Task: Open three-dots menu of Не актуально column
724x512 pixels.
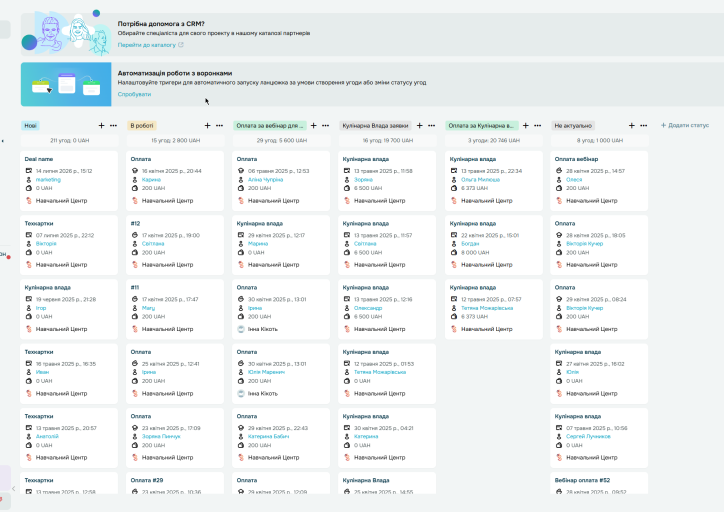Action: (644, 126)
